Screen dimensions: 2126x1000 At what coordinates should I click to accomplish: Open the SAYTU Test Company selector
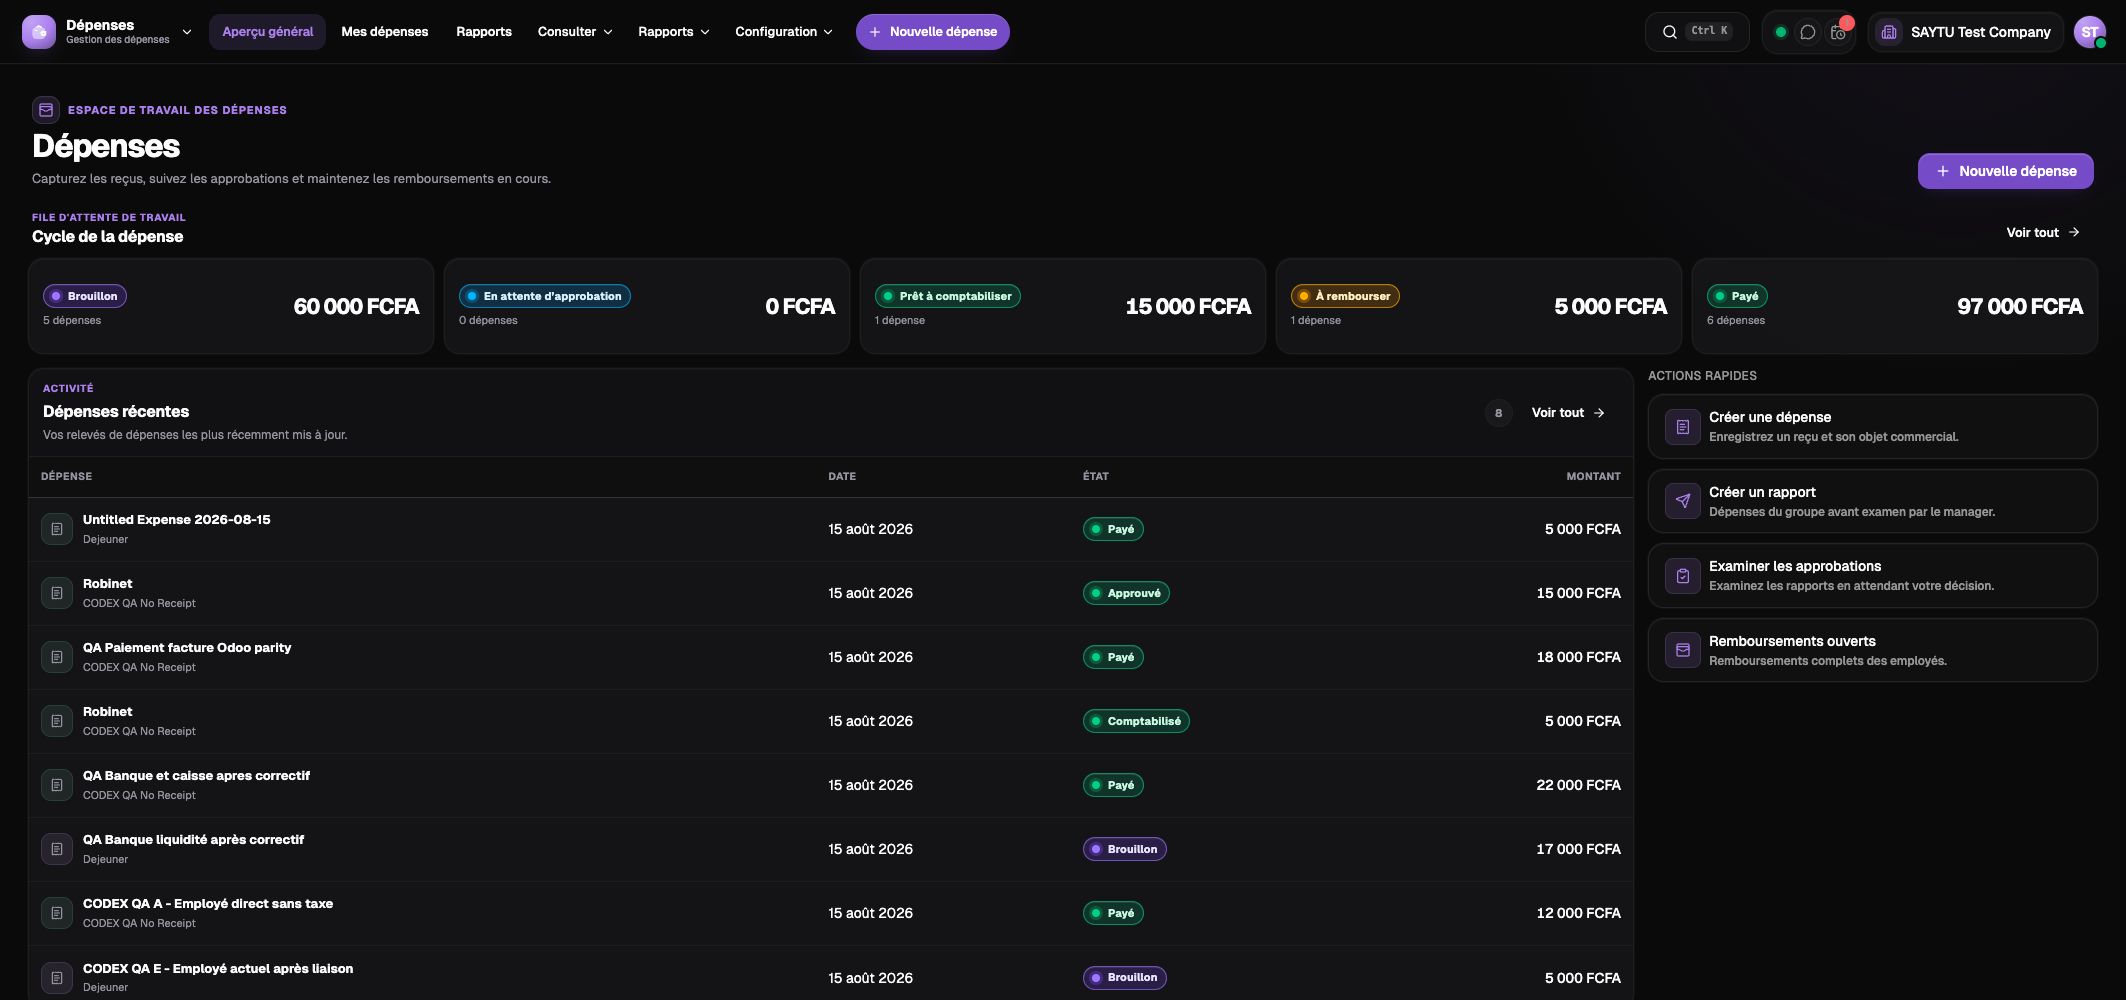(1965, 32)
